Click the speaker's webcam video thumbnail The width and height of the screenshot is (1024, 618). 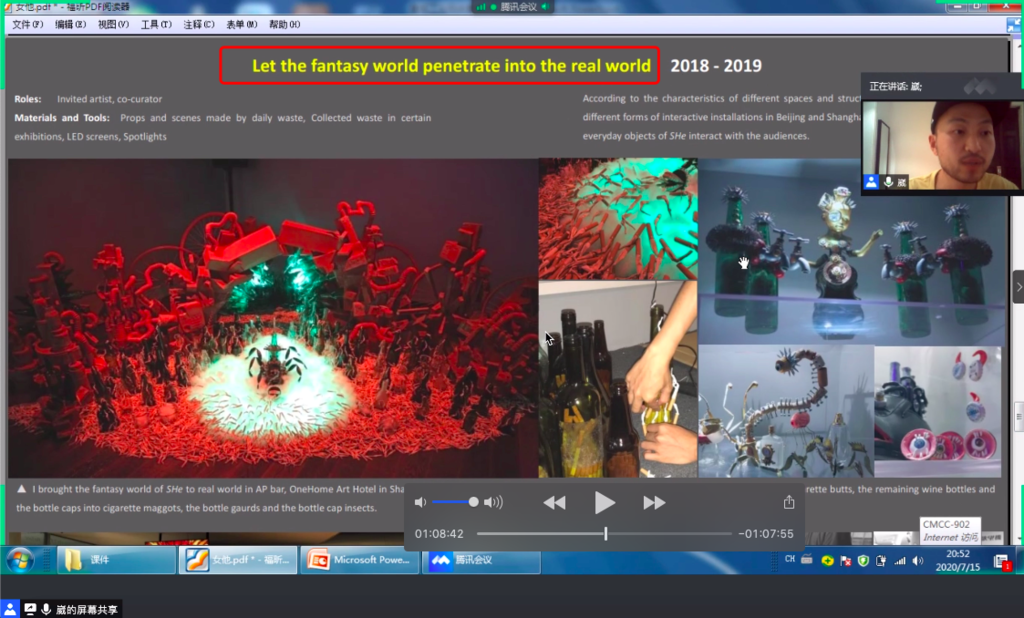pos(941,145)
